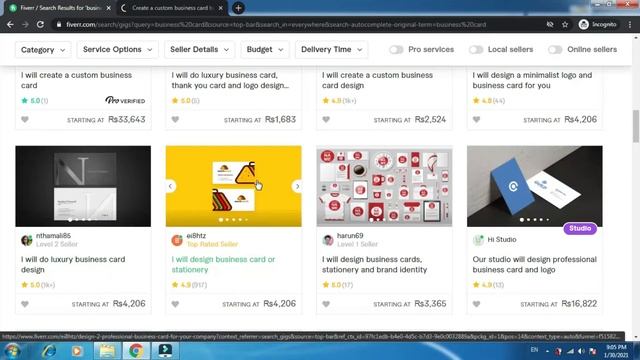The width and height of the screenshot is (640, 360).
Task: Click the browser back arrow
Action: click(x=10, y=24)
